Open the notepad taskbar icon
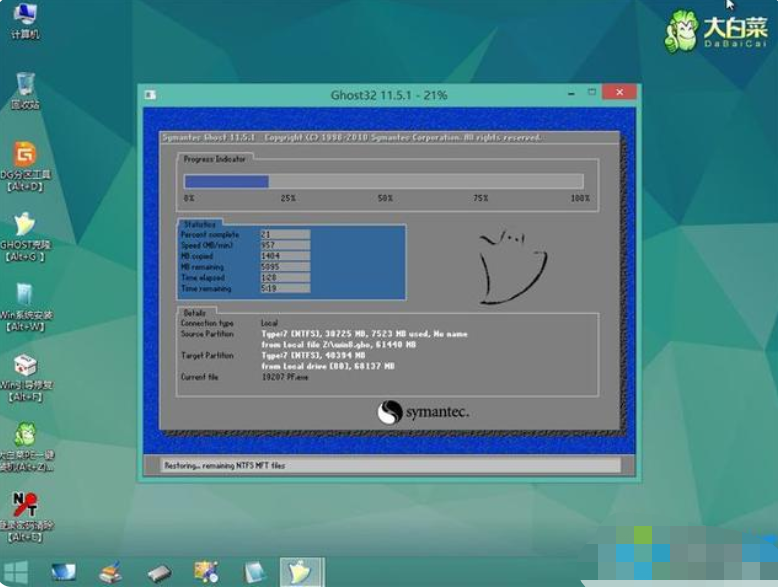The image size is (778, 587). [255, 573]
